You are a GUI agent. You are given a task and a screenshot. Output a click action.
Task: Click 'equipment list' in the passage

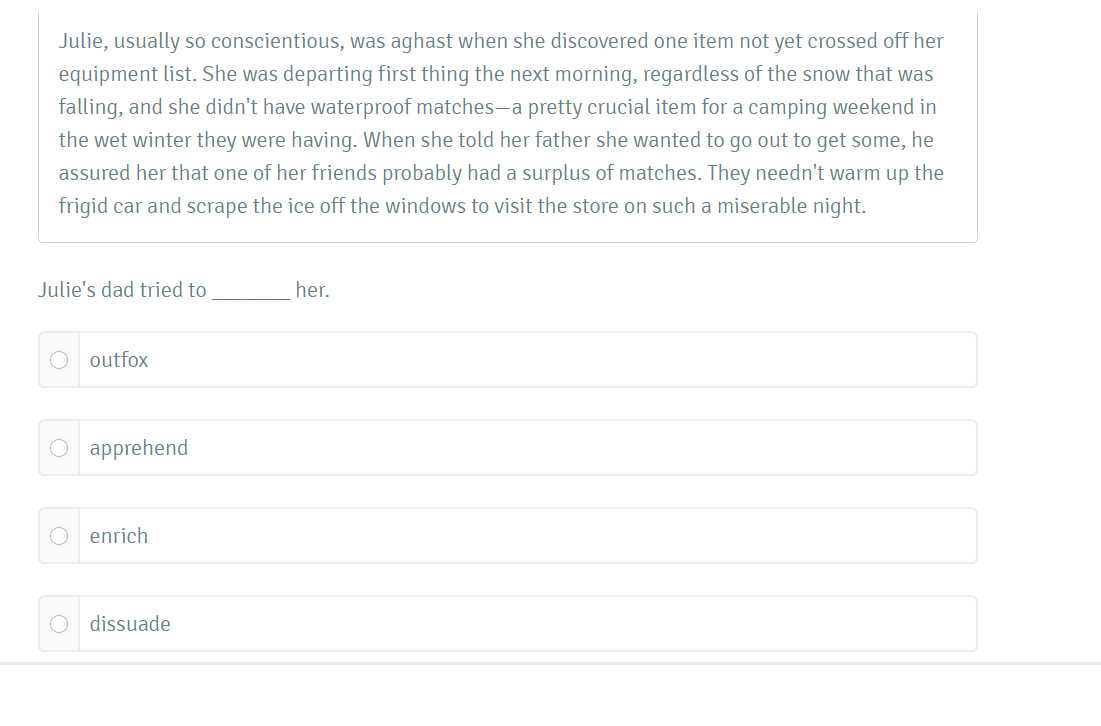point(127,74)
